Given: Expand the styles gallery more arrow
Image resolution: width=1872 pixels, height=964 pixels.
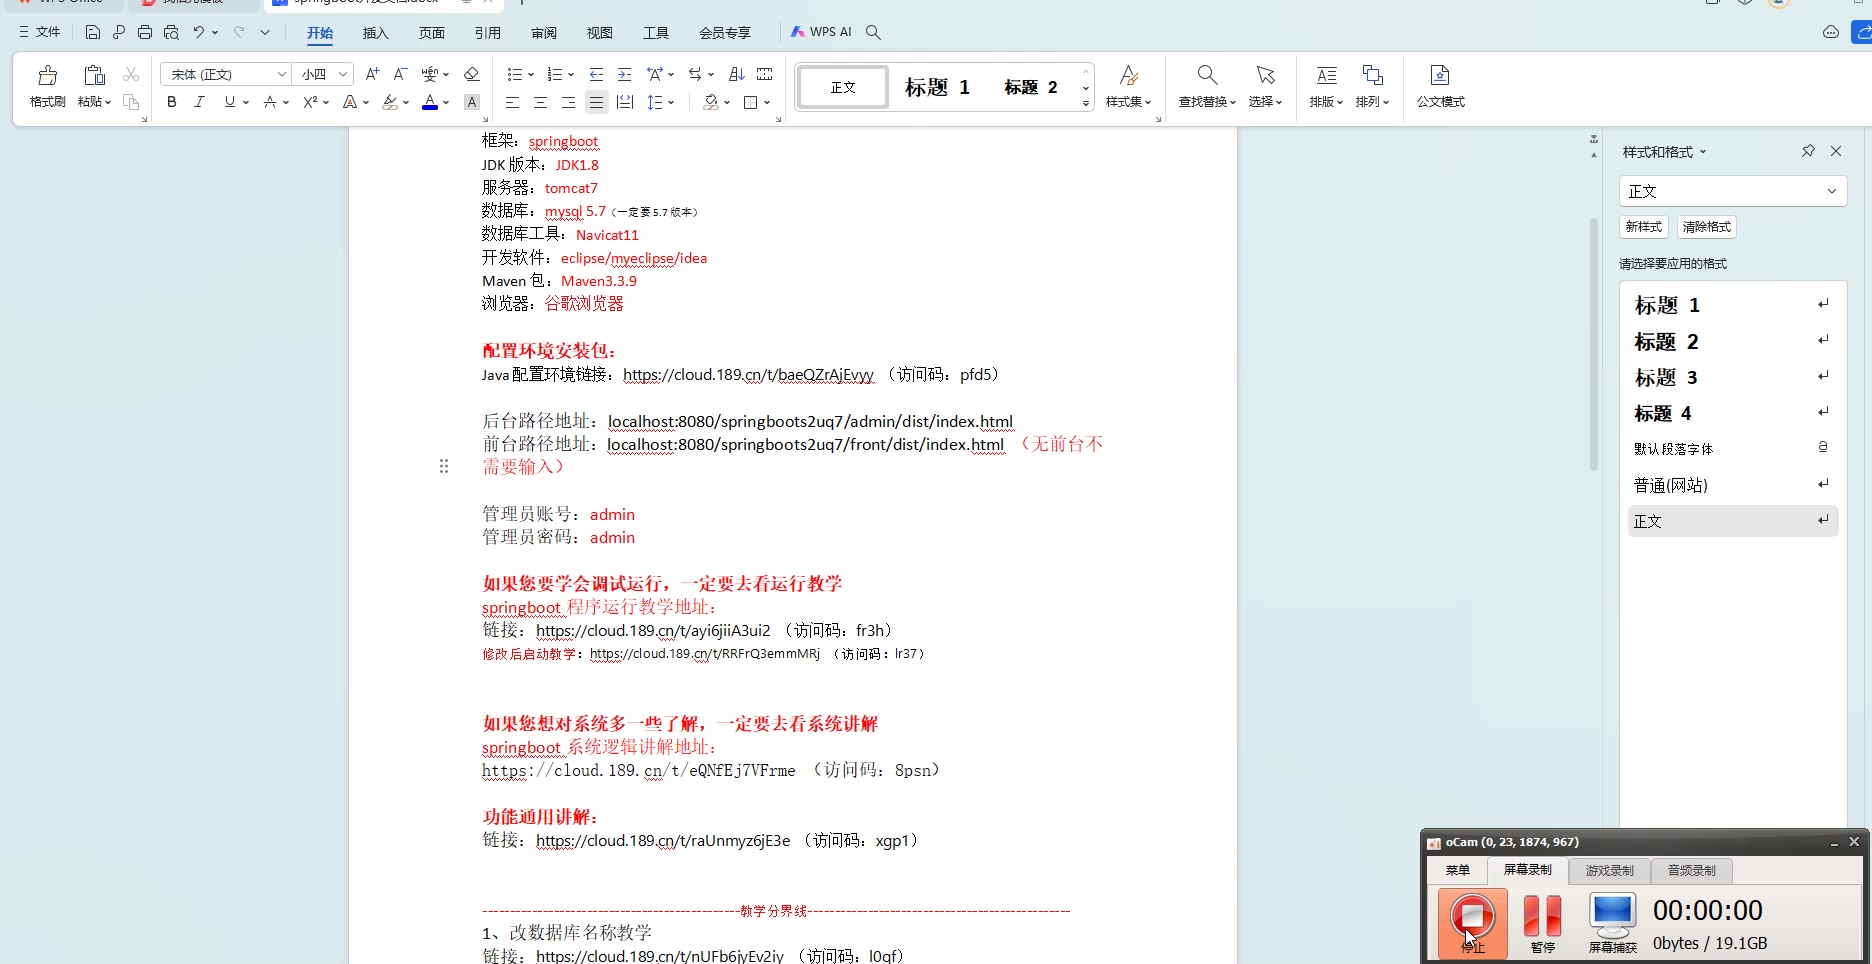Looking at the screenshot, I should click(x=1086, y=104).
